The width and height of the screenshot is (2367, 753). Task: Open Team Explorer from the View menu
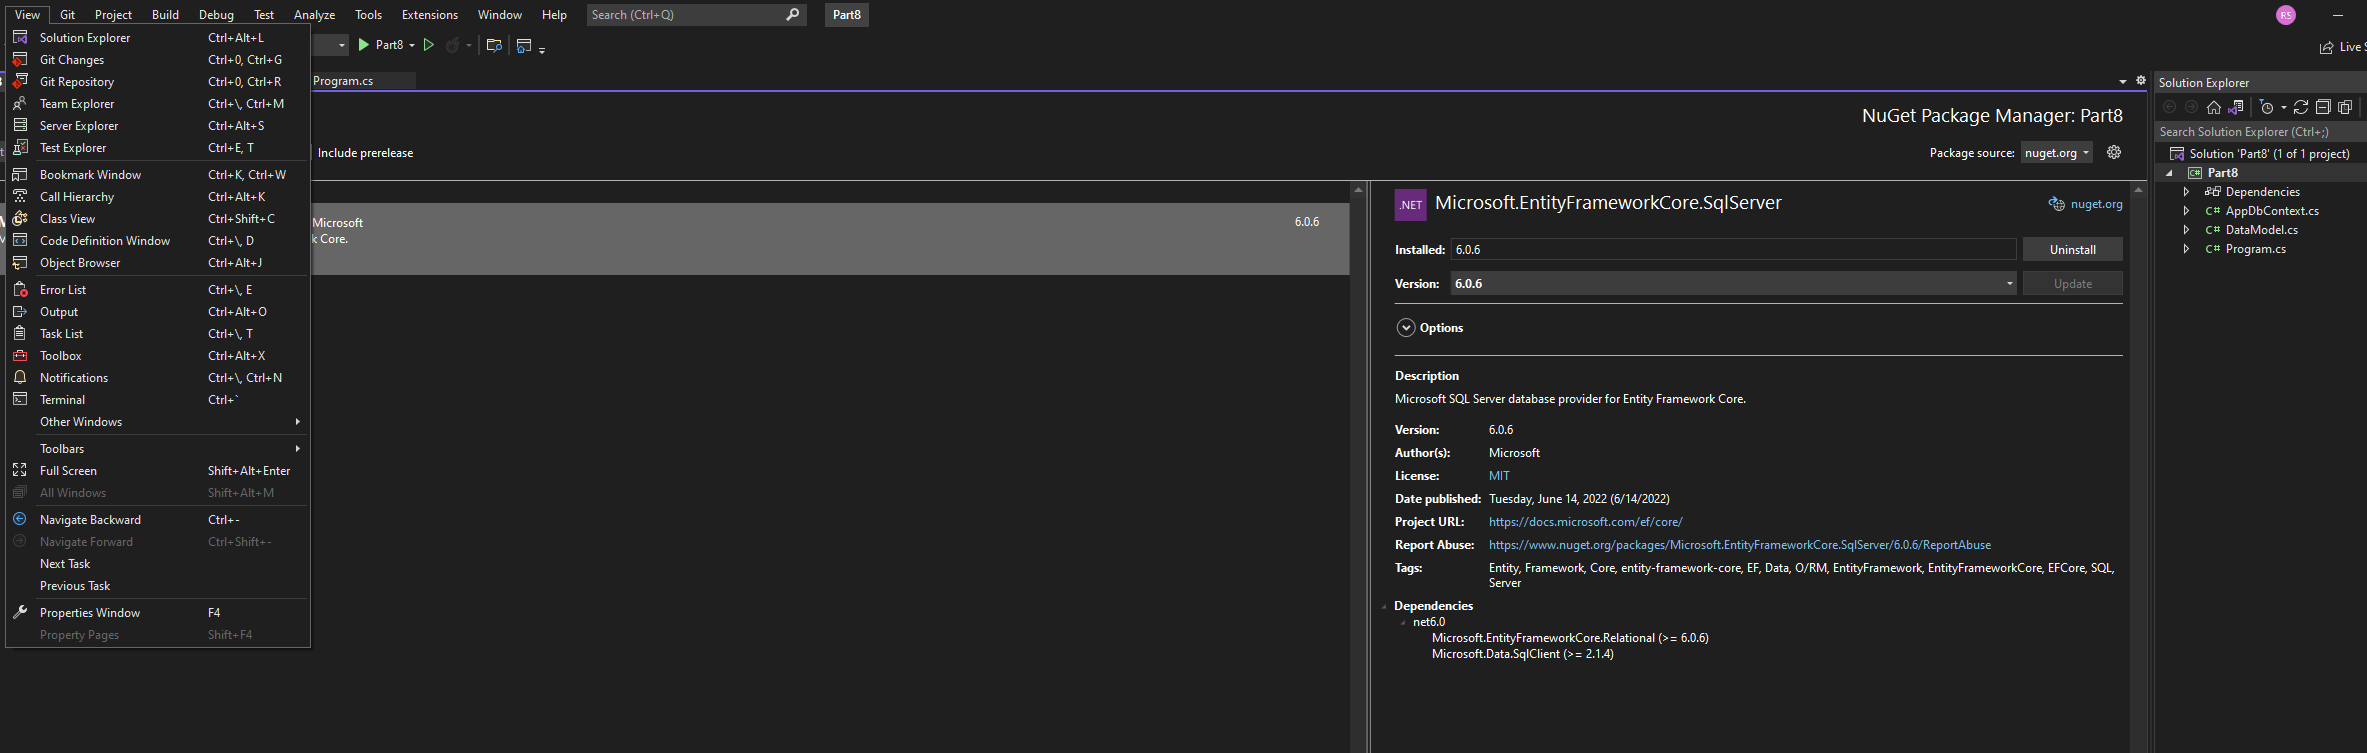pos(159,104)
